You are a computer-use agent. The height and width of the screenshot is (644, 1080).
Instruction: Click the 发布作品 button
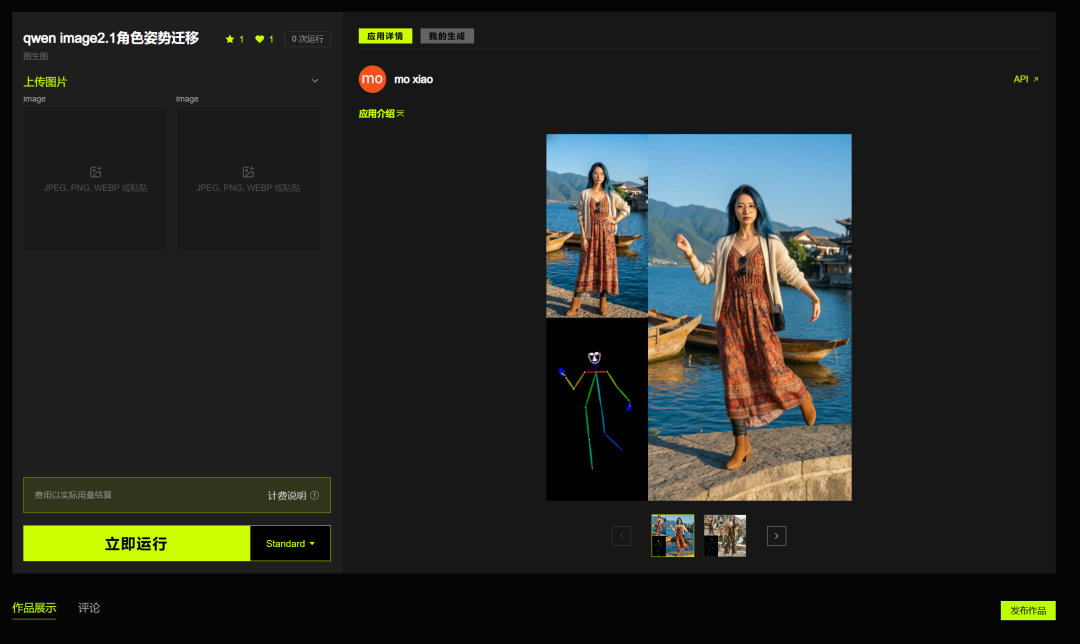[1028, 610]
